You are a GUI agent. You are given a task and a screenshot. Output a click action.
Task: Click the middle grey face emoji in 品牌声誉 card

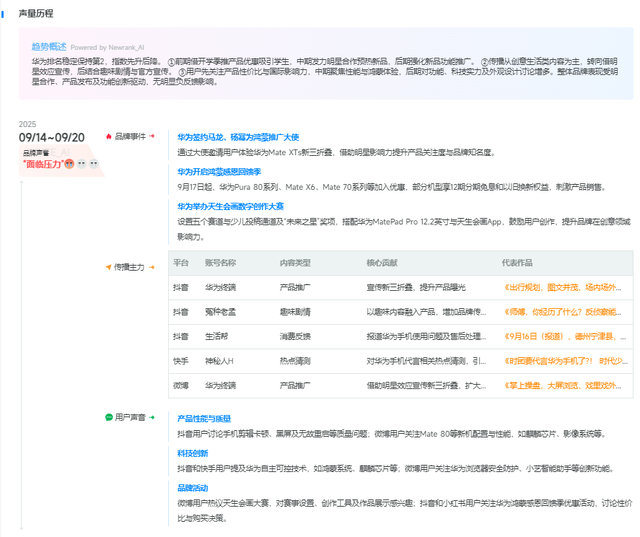tap(82, 164)
